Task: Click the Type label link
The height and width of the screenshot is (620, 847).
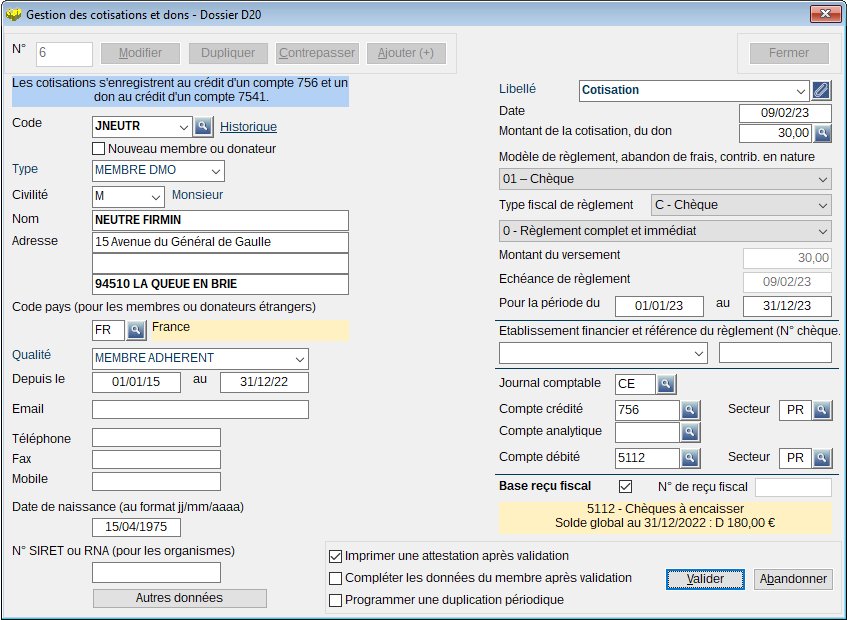Action: pos(25,169)
